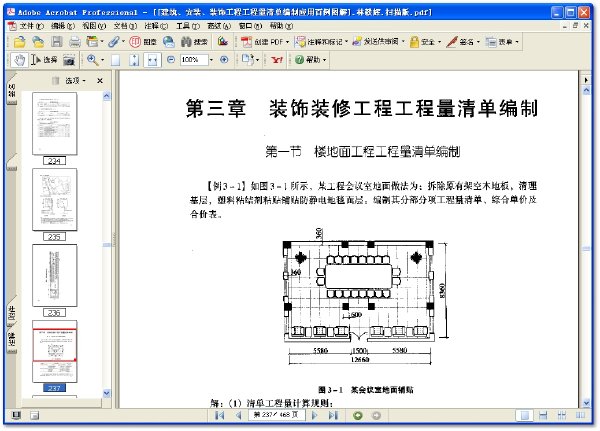The image size is (600, 431).
Task: Select Continuous-Facing layout in the status bar
Action: pyautogui.click(x=562, y=415)
